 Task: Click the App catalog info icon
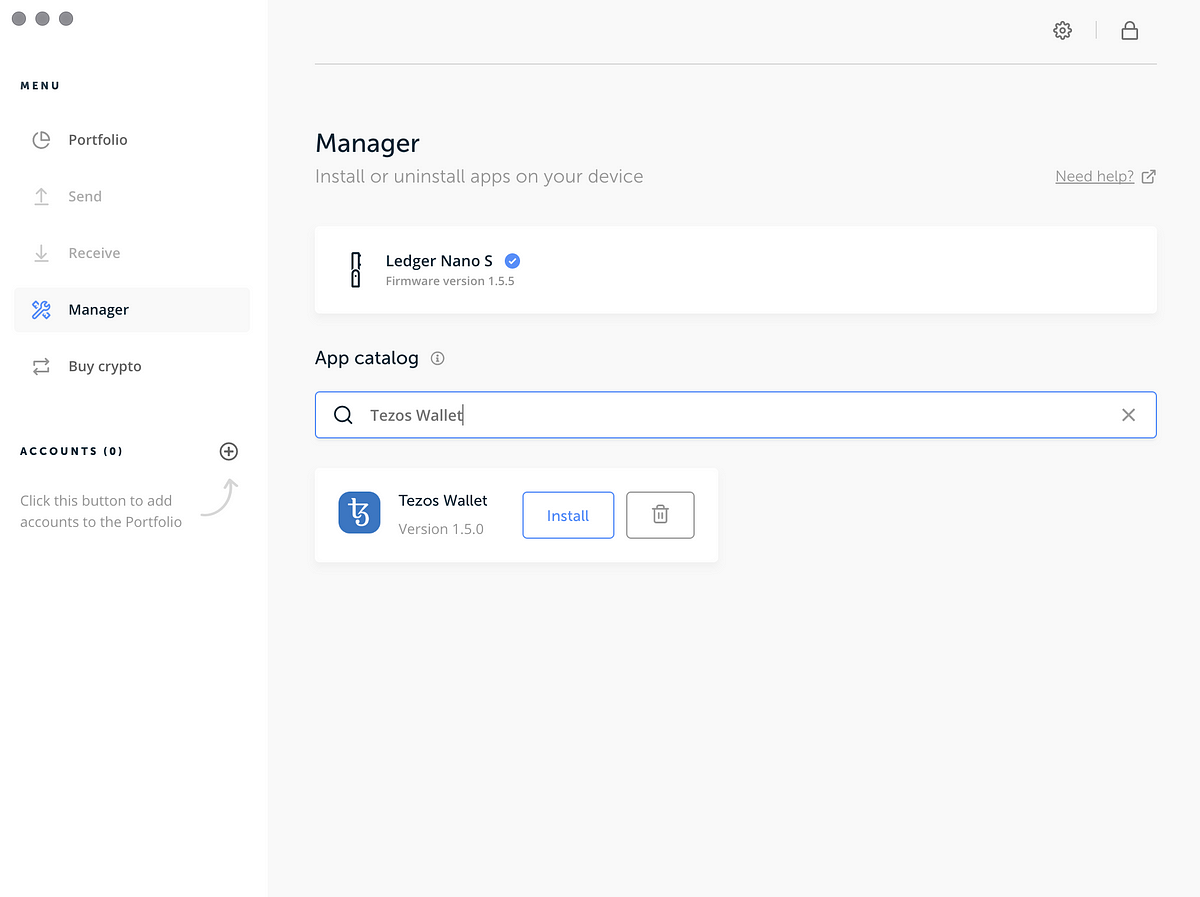(437, 358)
